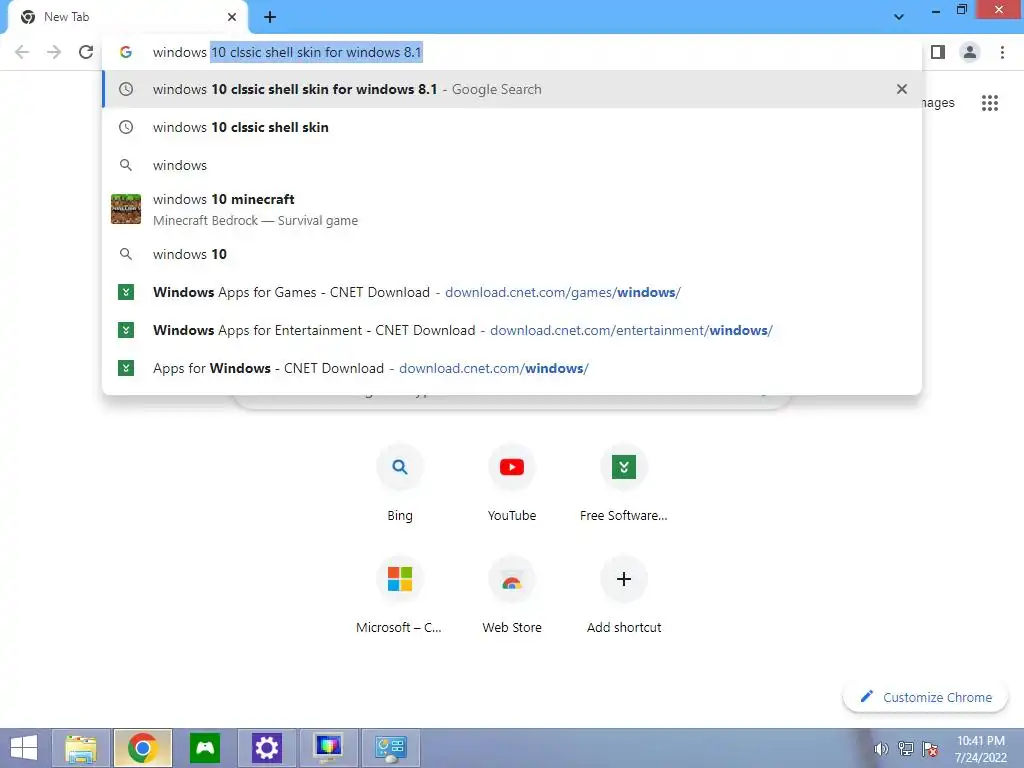The width and height of the screenshot is (1024, 768).
Task: Open Windows Apps for Games CNET suggestion
Action: 512,292
